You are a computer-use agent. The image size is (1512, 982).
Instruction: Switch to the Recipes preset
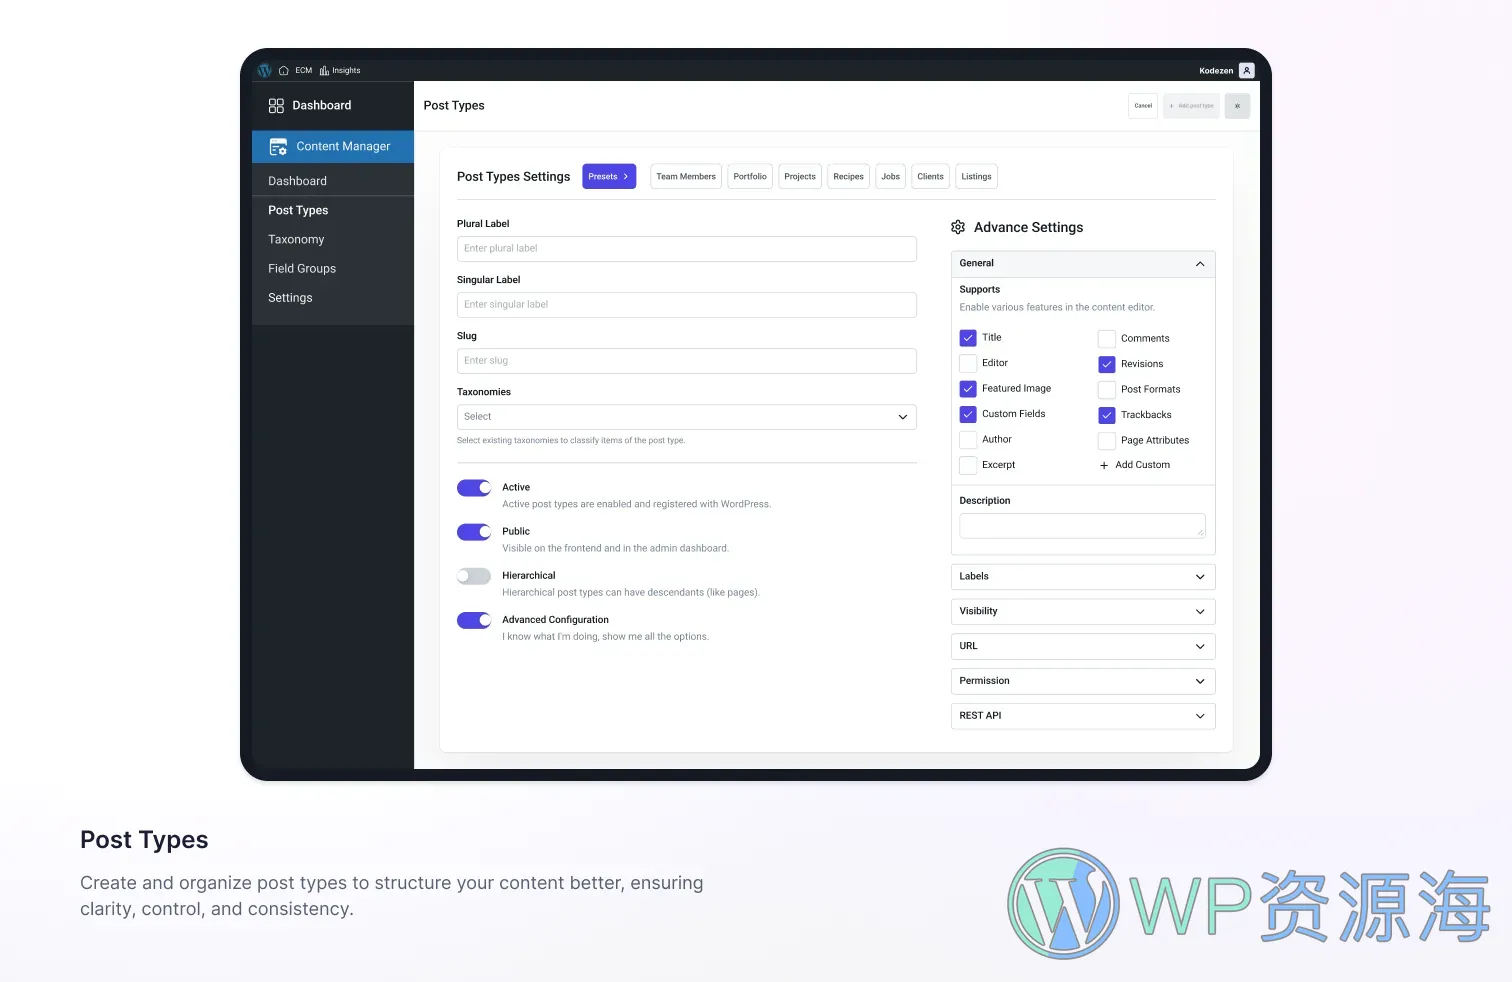848,176
